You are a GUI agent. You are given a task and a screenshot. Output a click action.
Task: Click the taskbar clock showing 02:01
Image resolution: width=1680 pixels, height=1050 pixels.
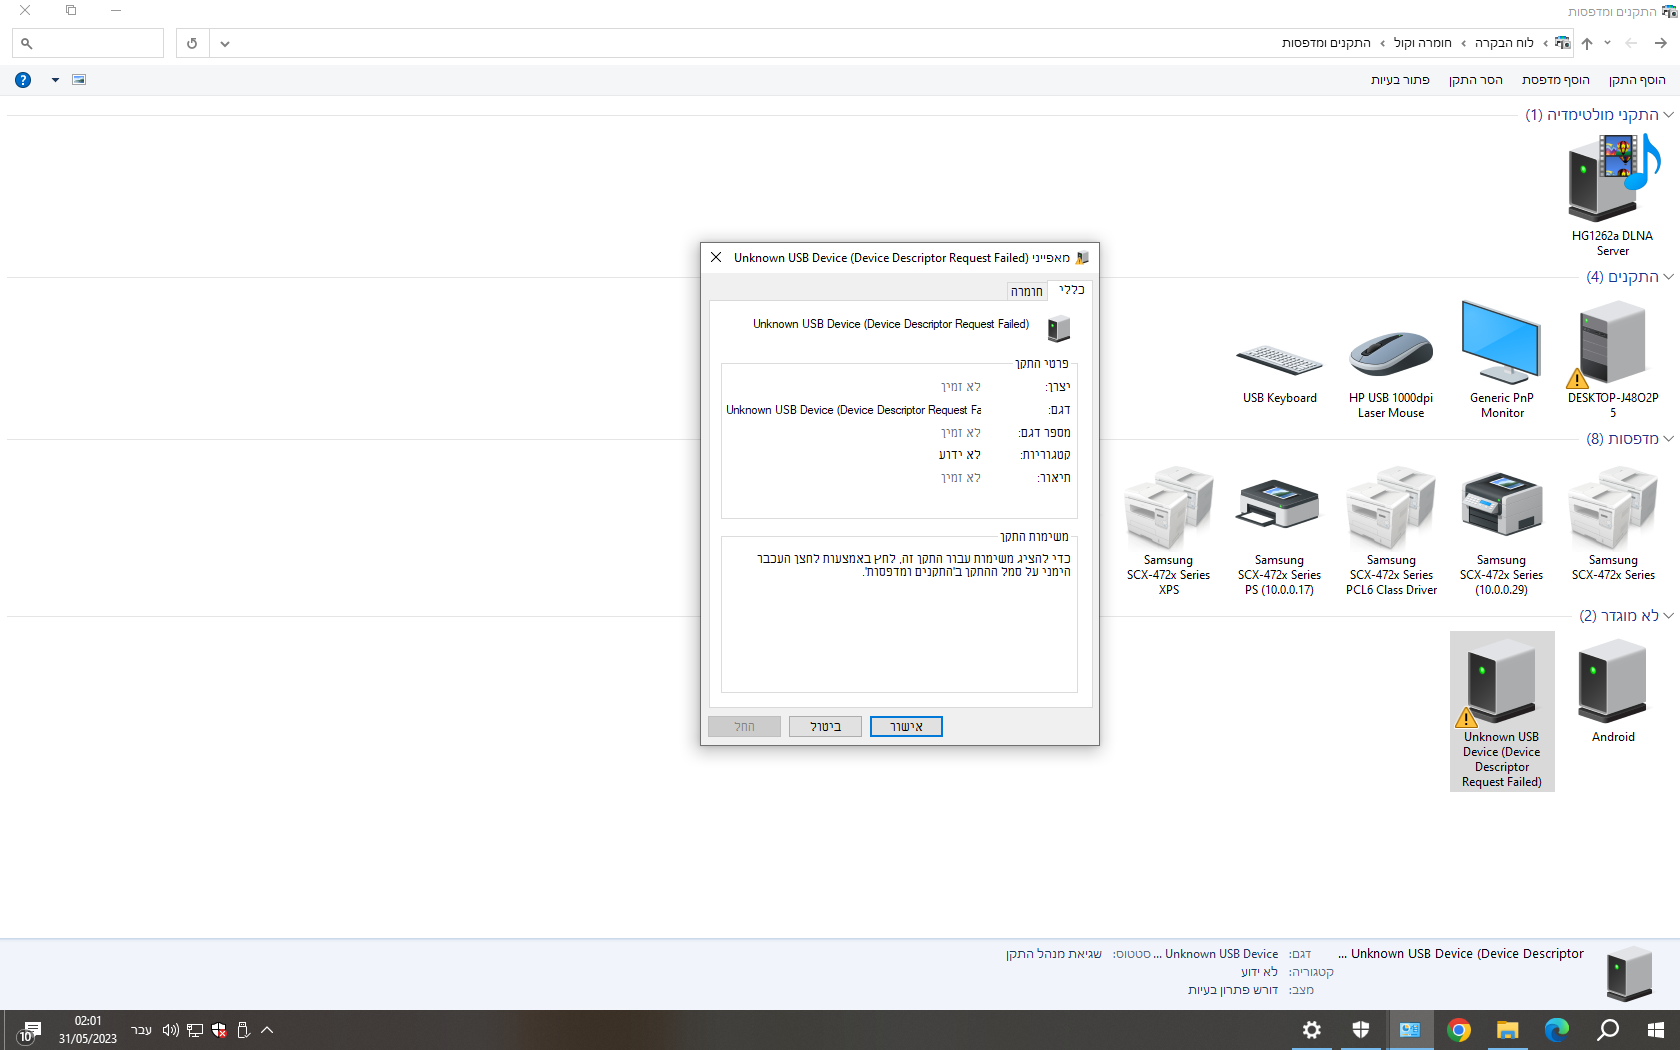(88, 1030)
